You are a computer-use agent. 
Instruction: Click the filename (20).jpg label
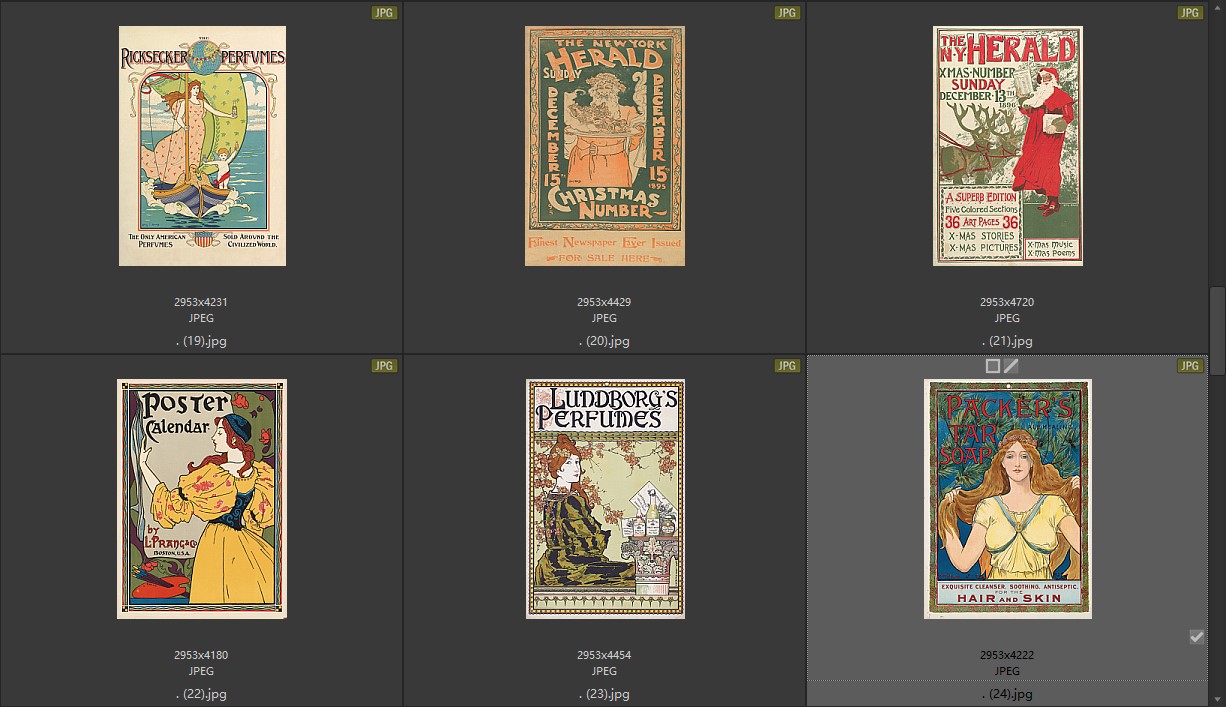pos(604,341)
